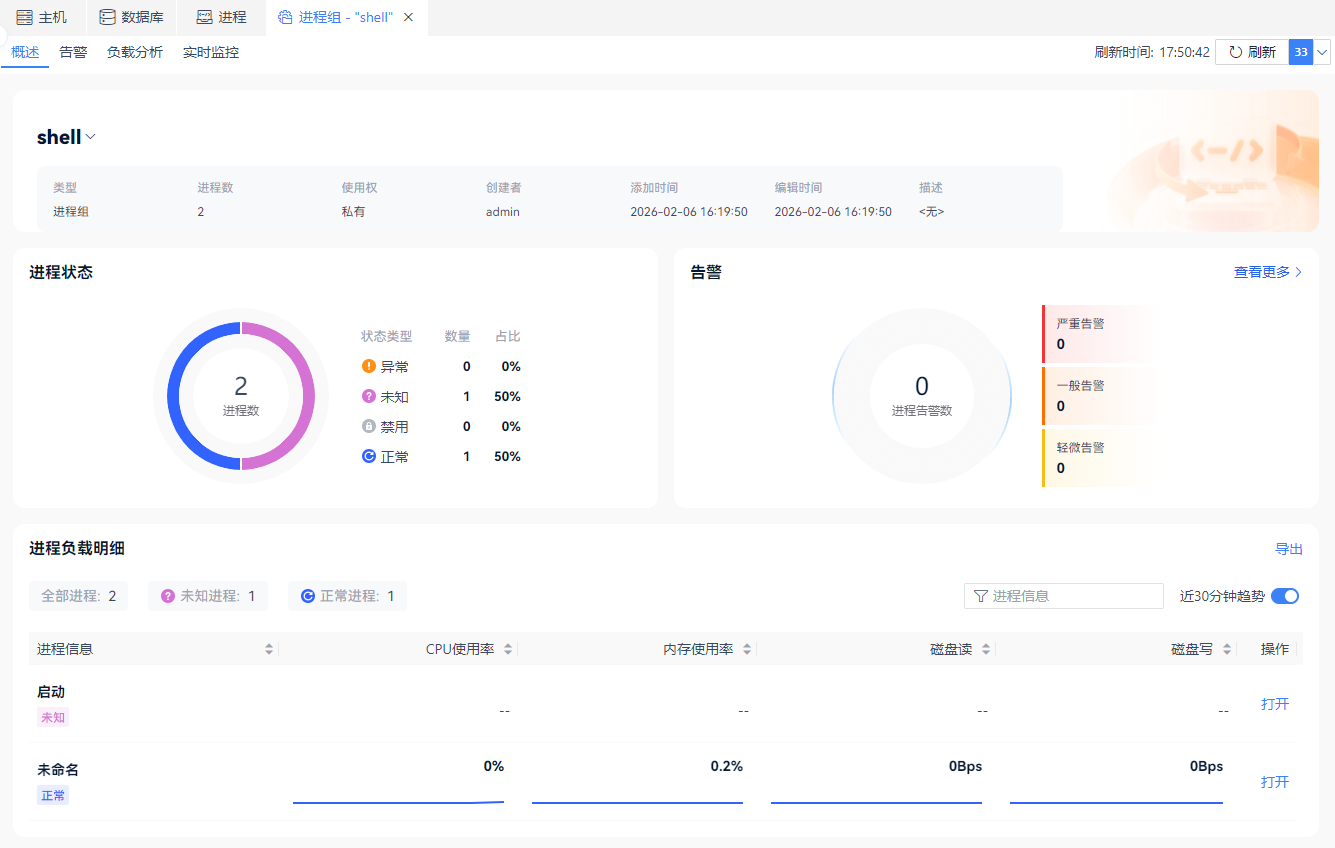
Task: Click the 0.2% memory usage value
Action: [727, 766]
